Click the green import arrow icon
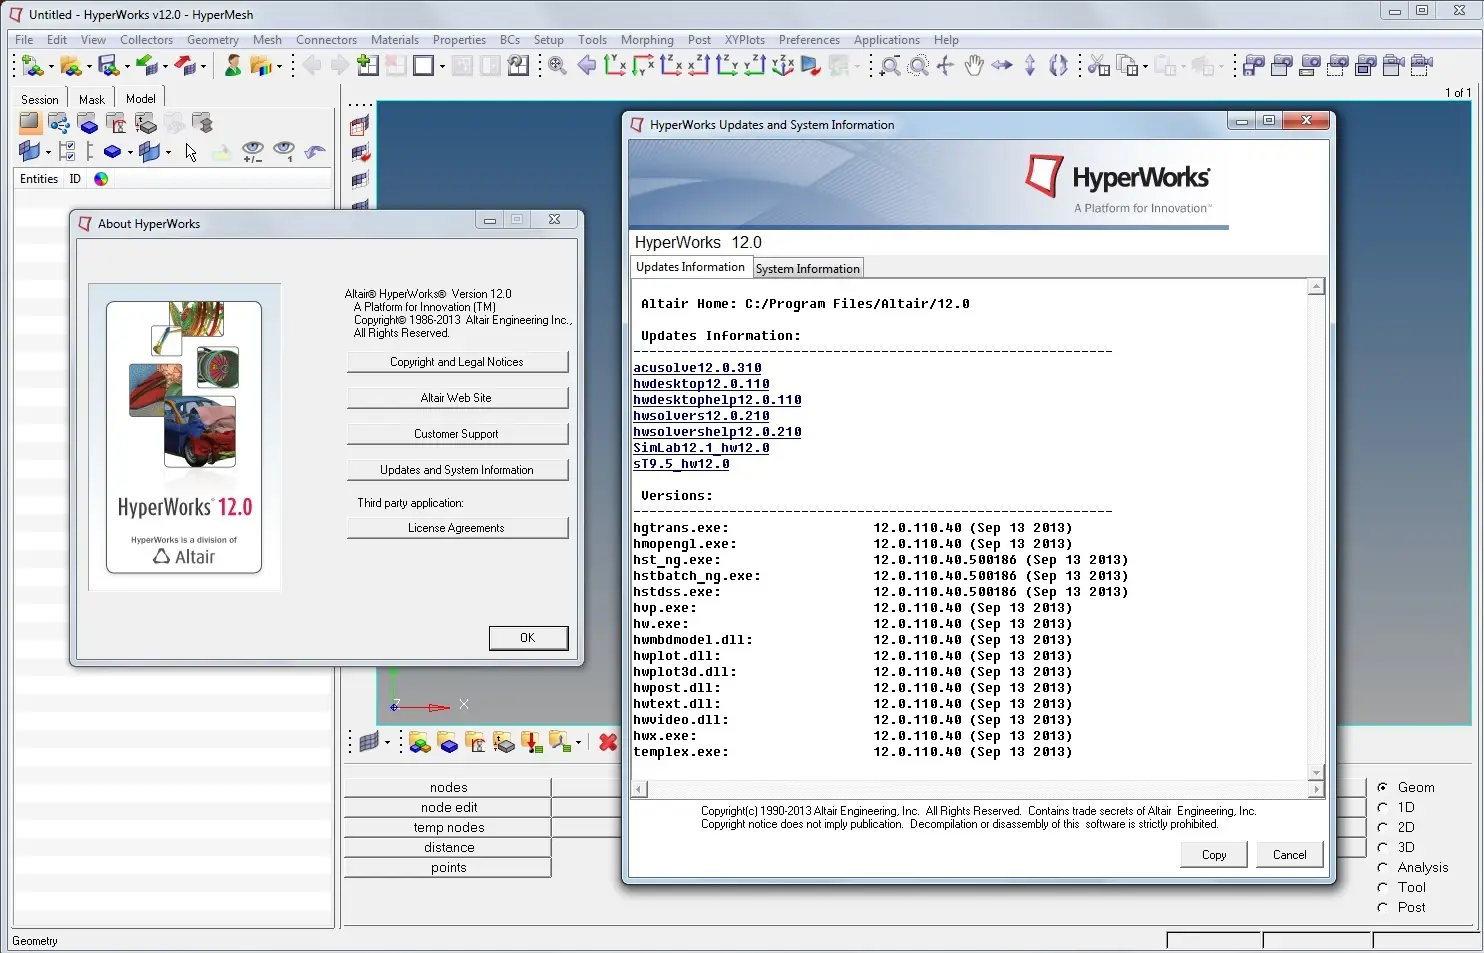 (x=146, y=66)
